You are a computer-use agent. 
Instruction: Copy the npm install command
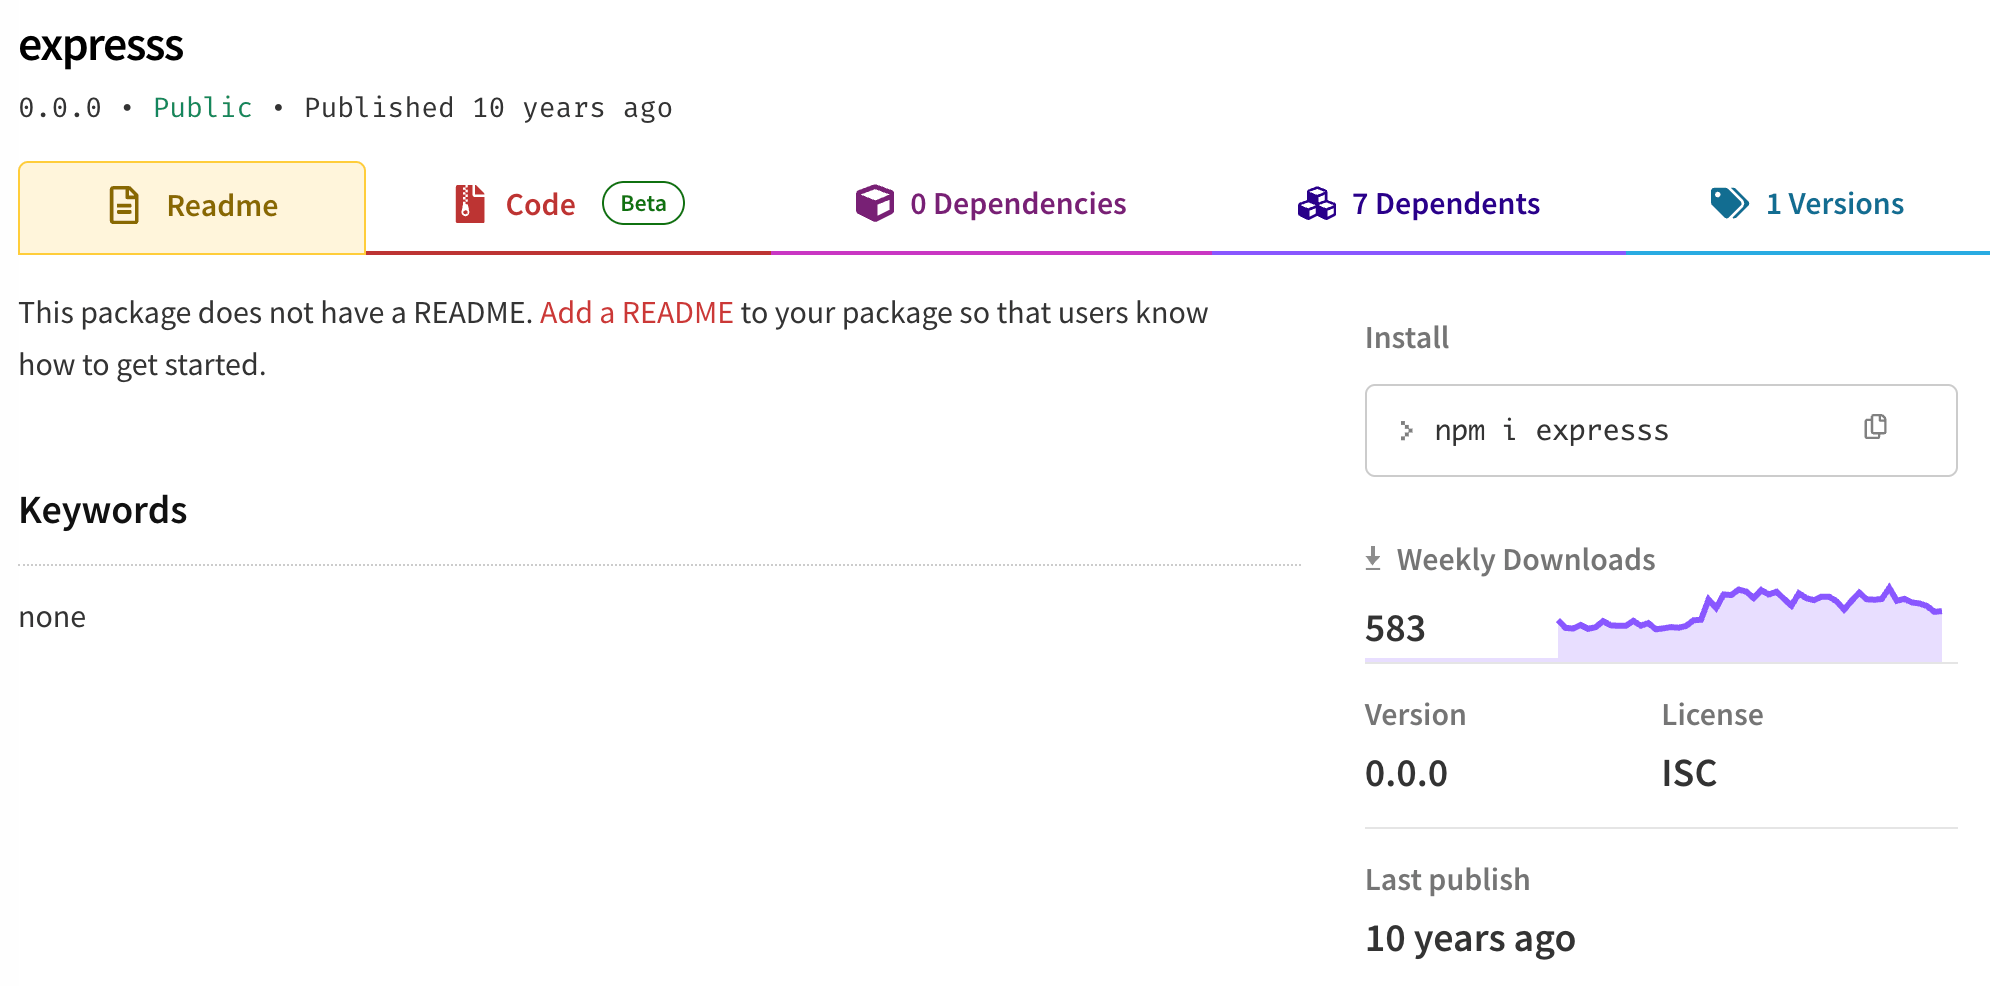pos(1875,428)
